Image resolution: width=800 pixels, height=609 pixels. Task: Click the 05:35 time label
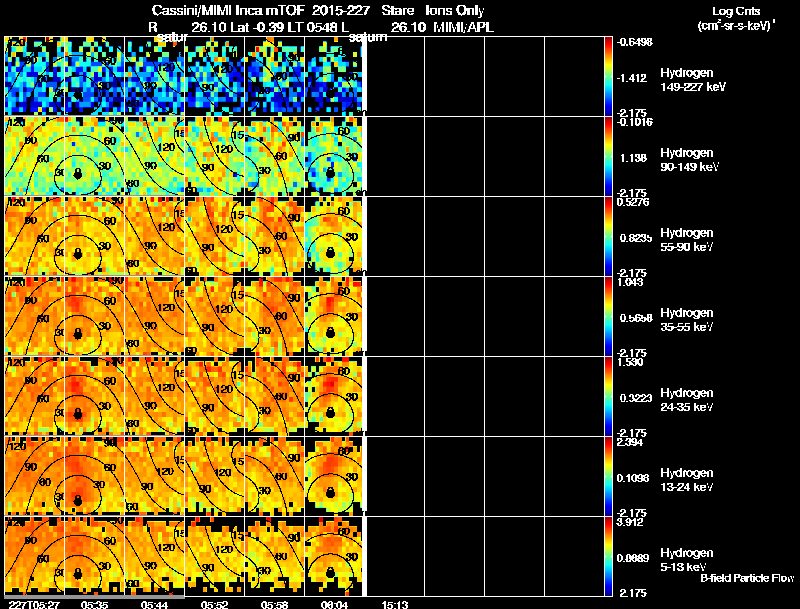click(94, 604)
